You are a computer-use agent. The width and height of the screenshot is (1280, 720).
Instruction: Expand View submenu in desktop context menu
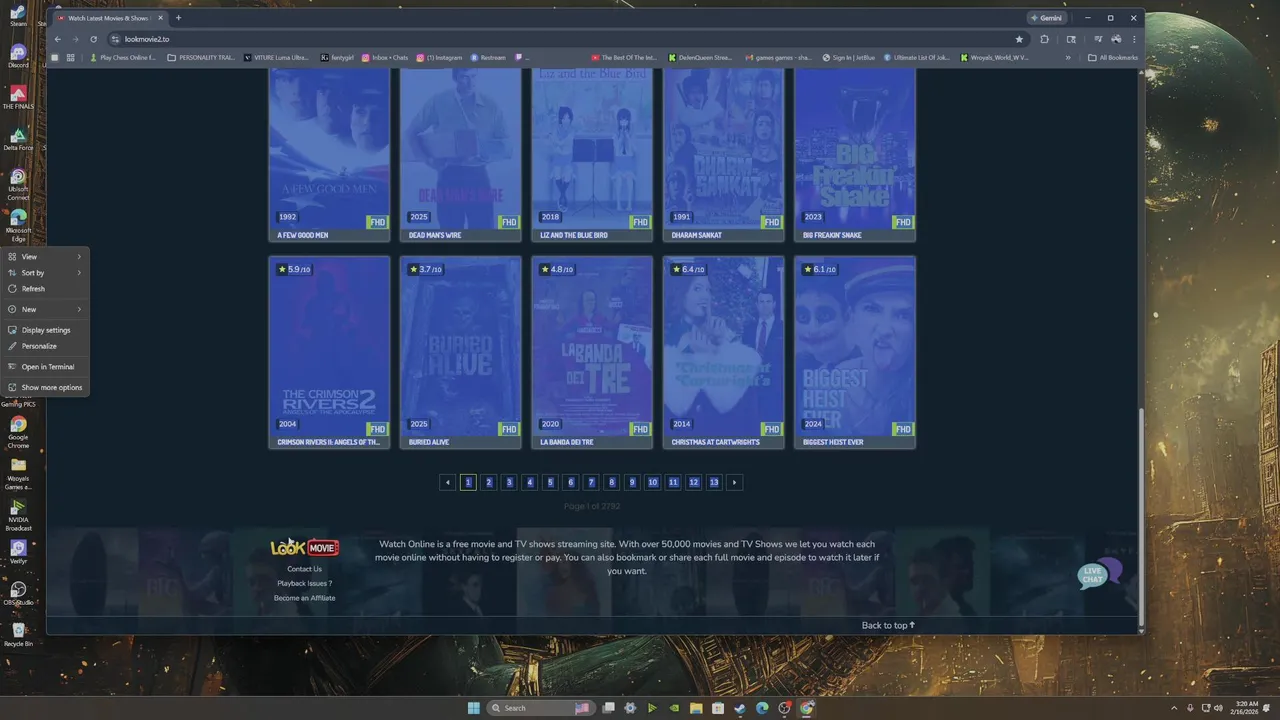(46, 257)
